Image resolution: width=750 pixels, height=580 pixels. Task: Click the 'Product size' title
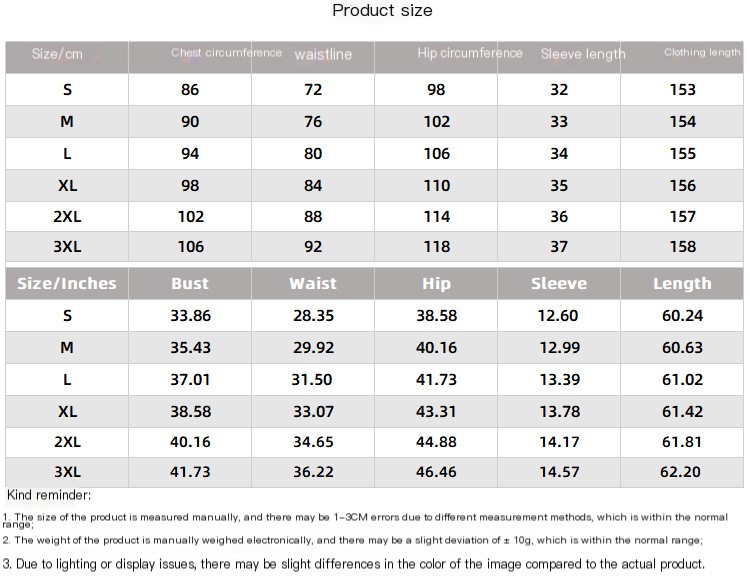(382, 11)
